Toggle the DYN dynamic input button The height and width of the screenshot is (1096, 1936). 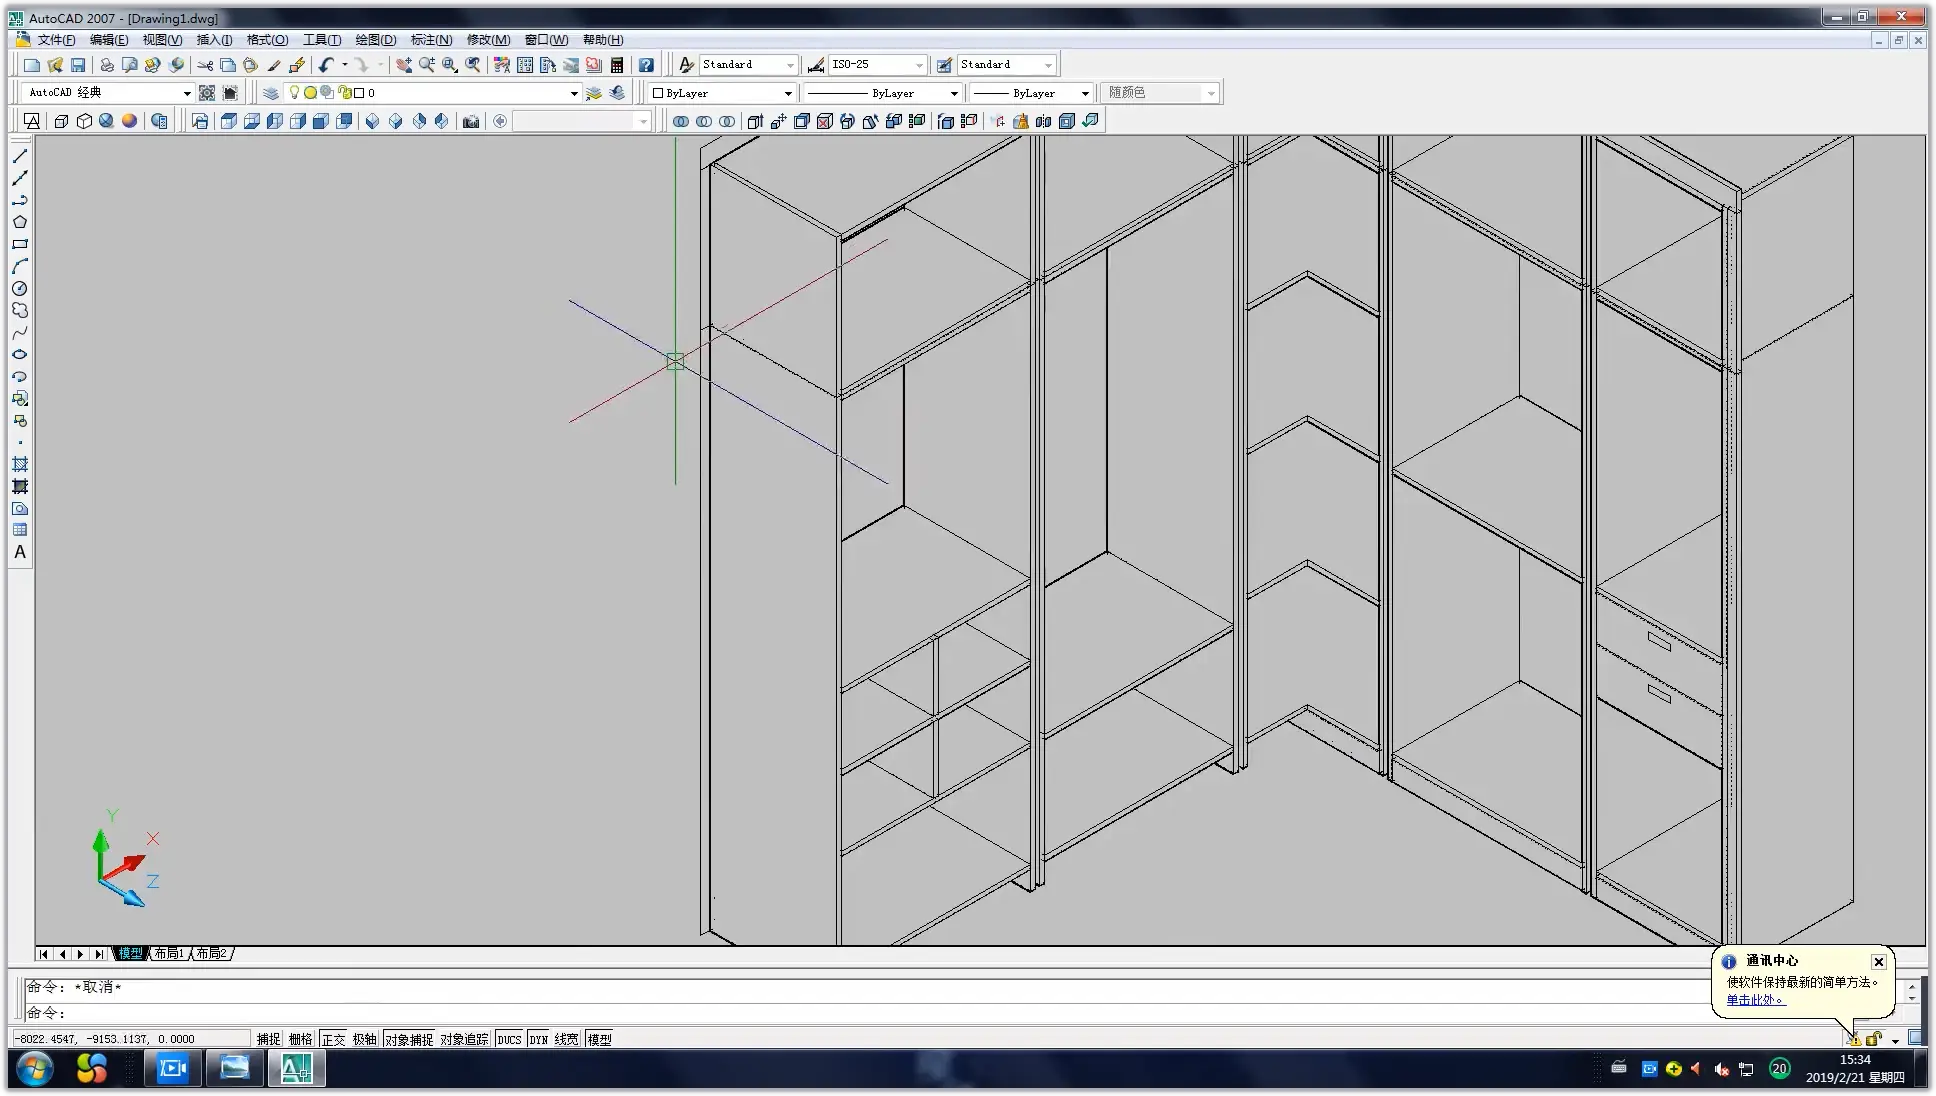click(538, 1039)
